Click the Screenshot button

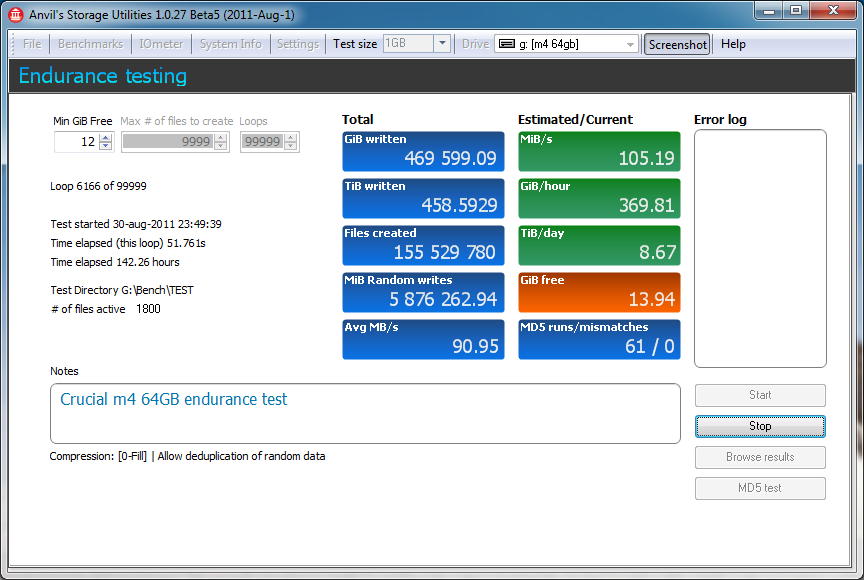(x=677, y=45)
